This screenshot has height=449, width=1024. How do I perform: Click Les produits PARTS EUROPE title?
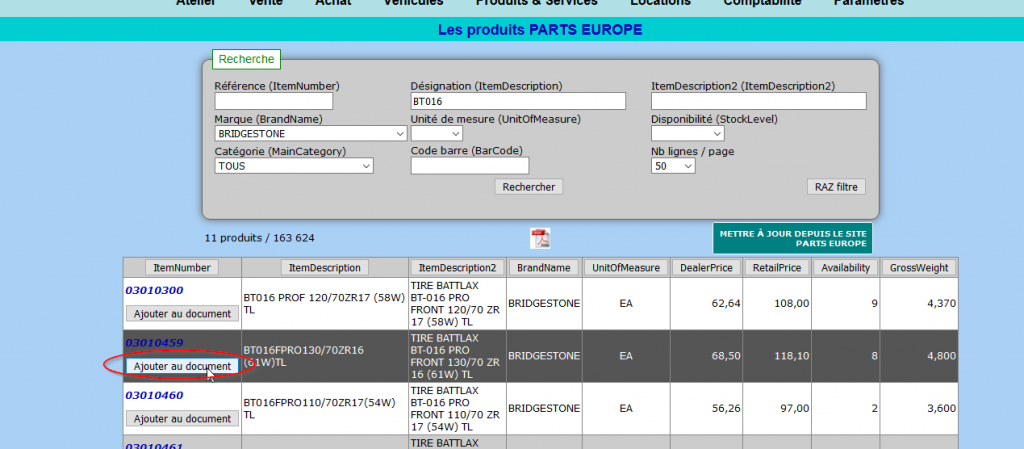click(x=539, y=30)
